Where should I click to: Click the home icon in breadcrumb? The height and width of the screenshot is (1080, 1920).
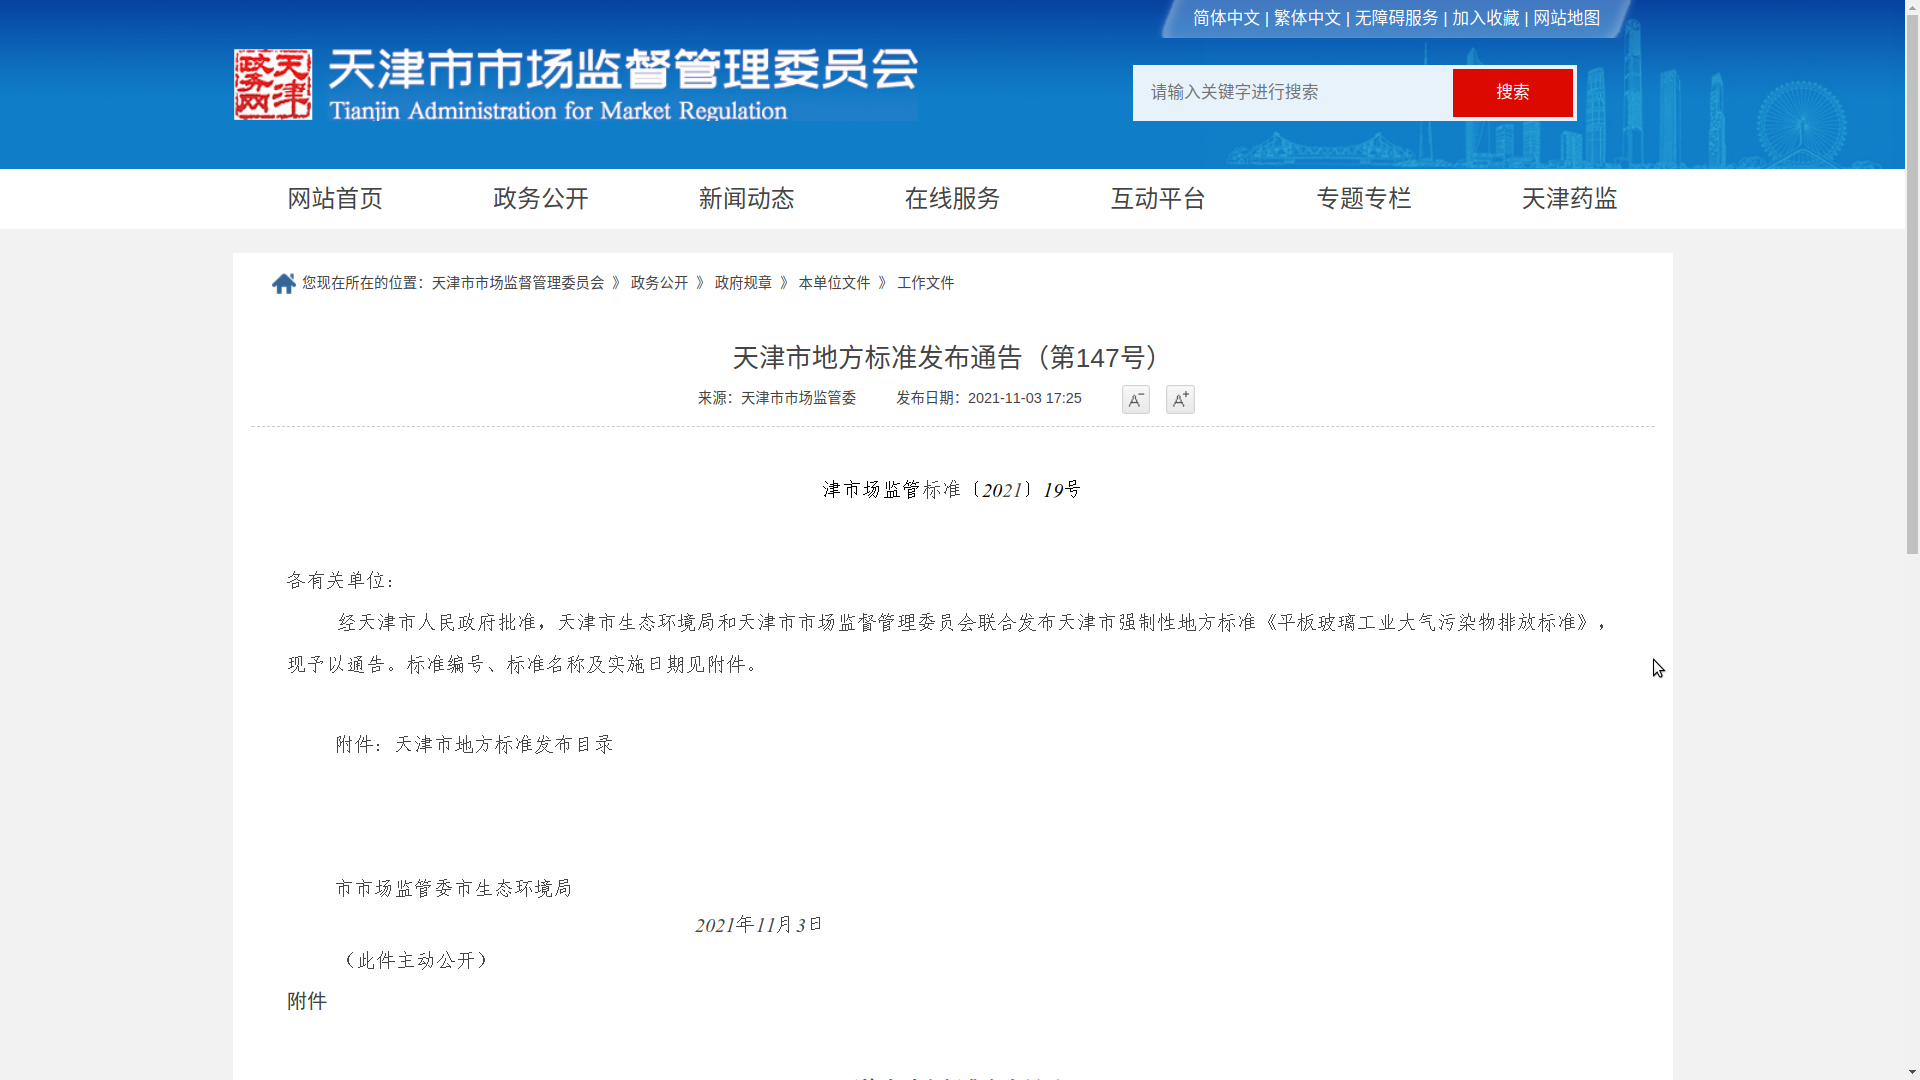(x=283, y=284)
